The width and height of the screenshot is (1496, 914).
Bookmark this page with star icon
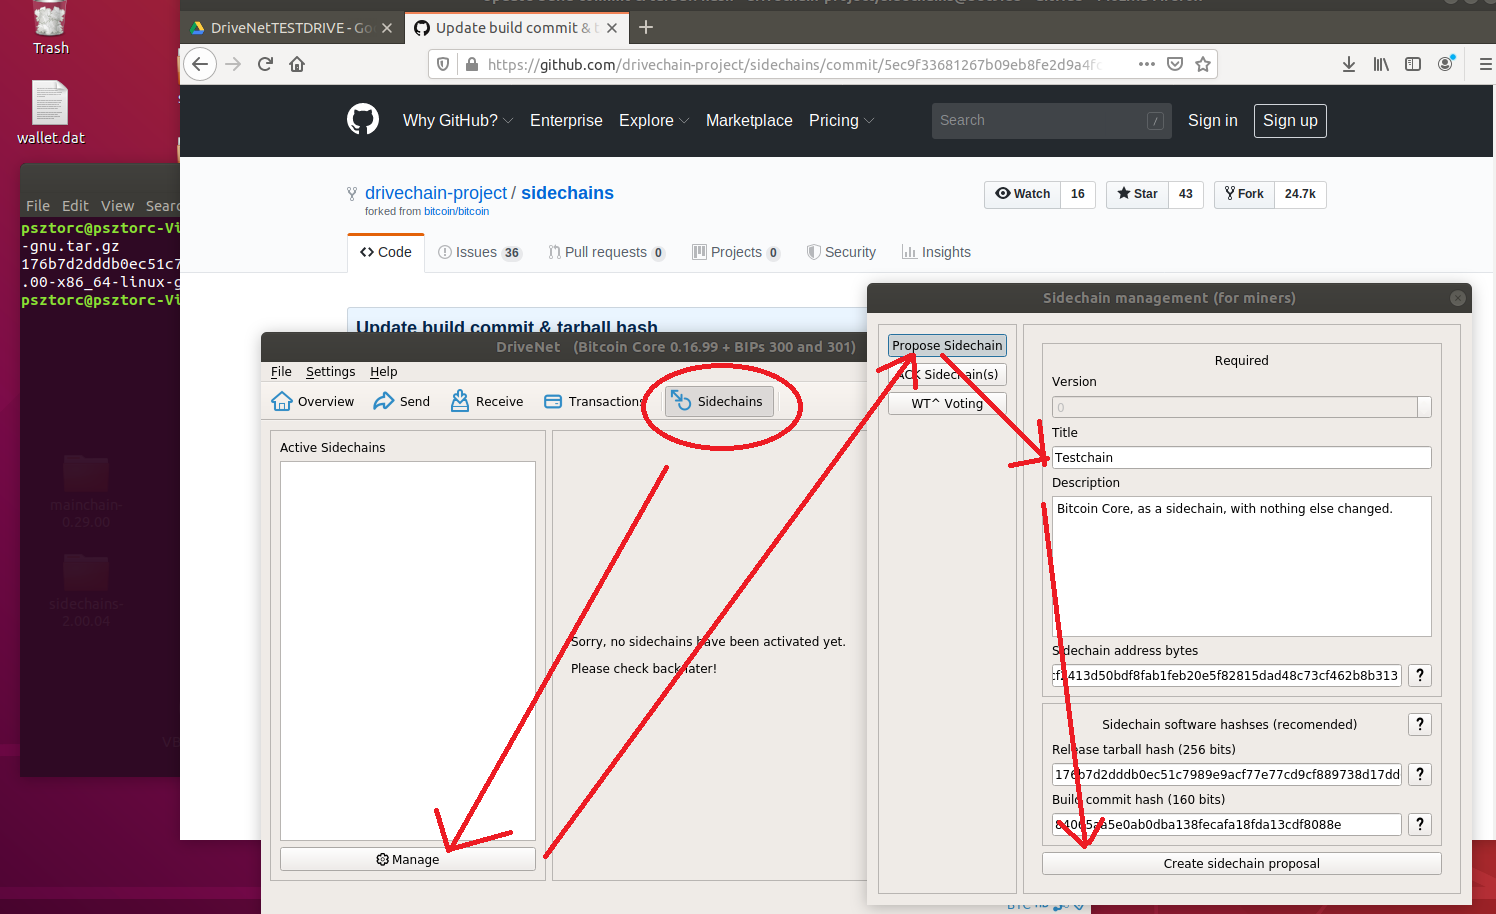[1203, 64]
